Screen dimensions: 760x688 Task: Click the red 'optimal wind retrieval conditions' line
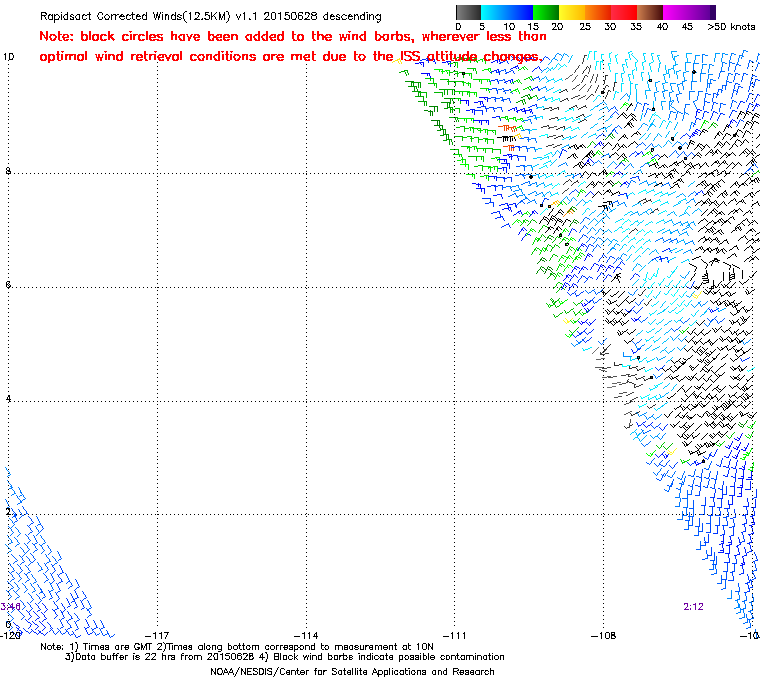tap(290, 56)
